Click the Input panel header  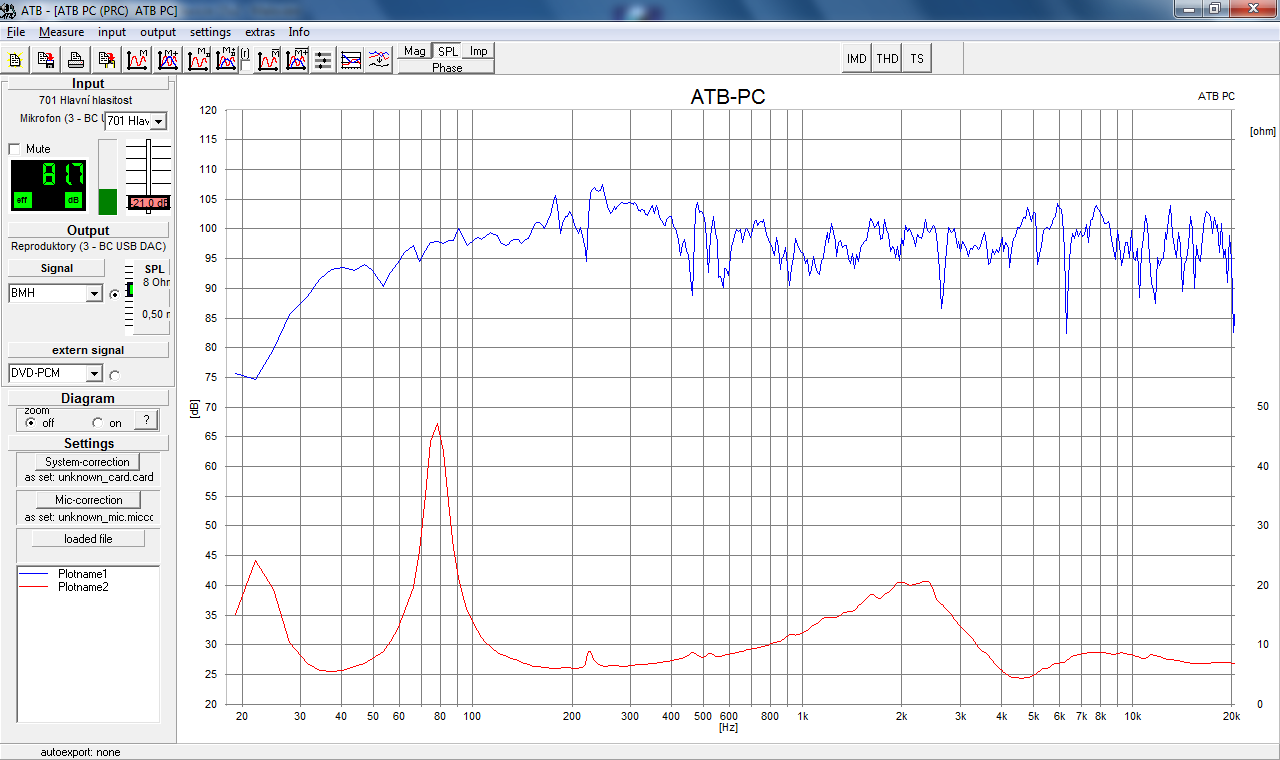88,84
